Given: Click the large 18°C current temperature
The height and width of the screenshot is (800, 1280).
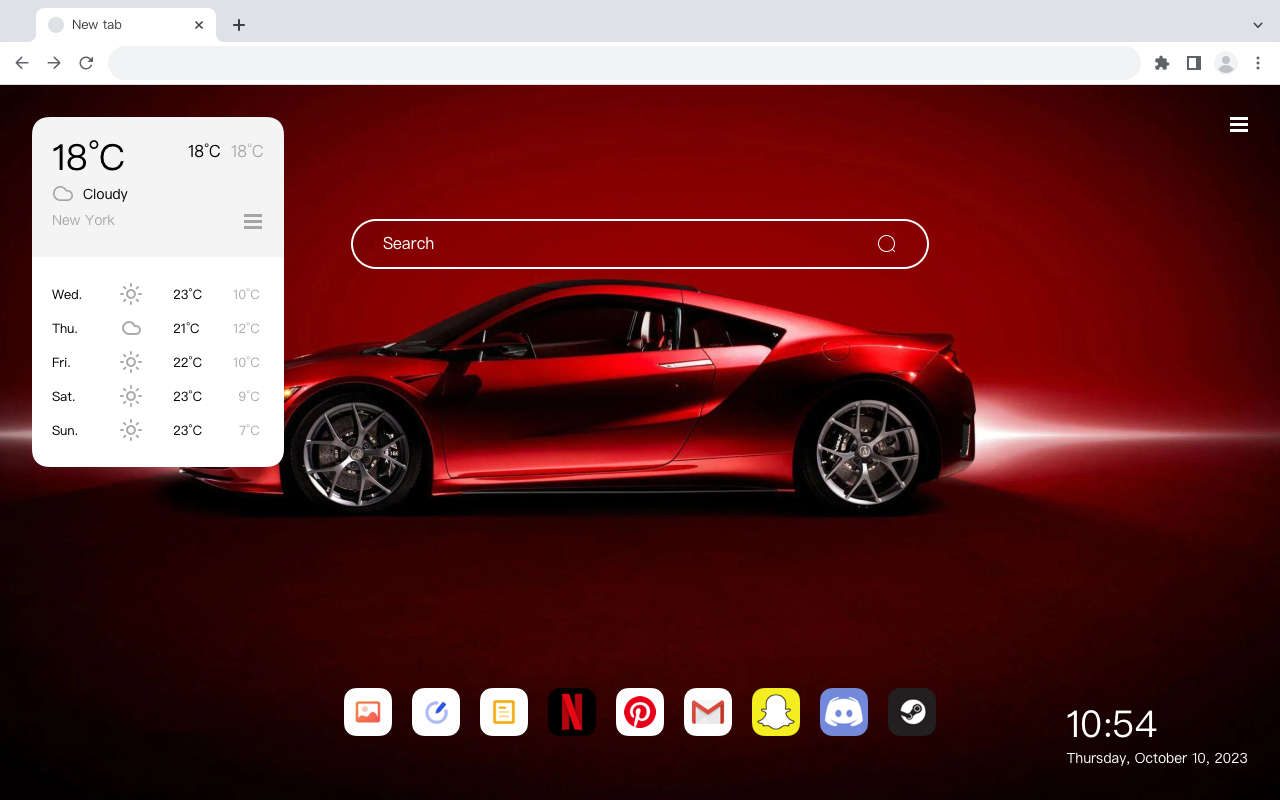Looking at the screenshot, I should point(88,157).
